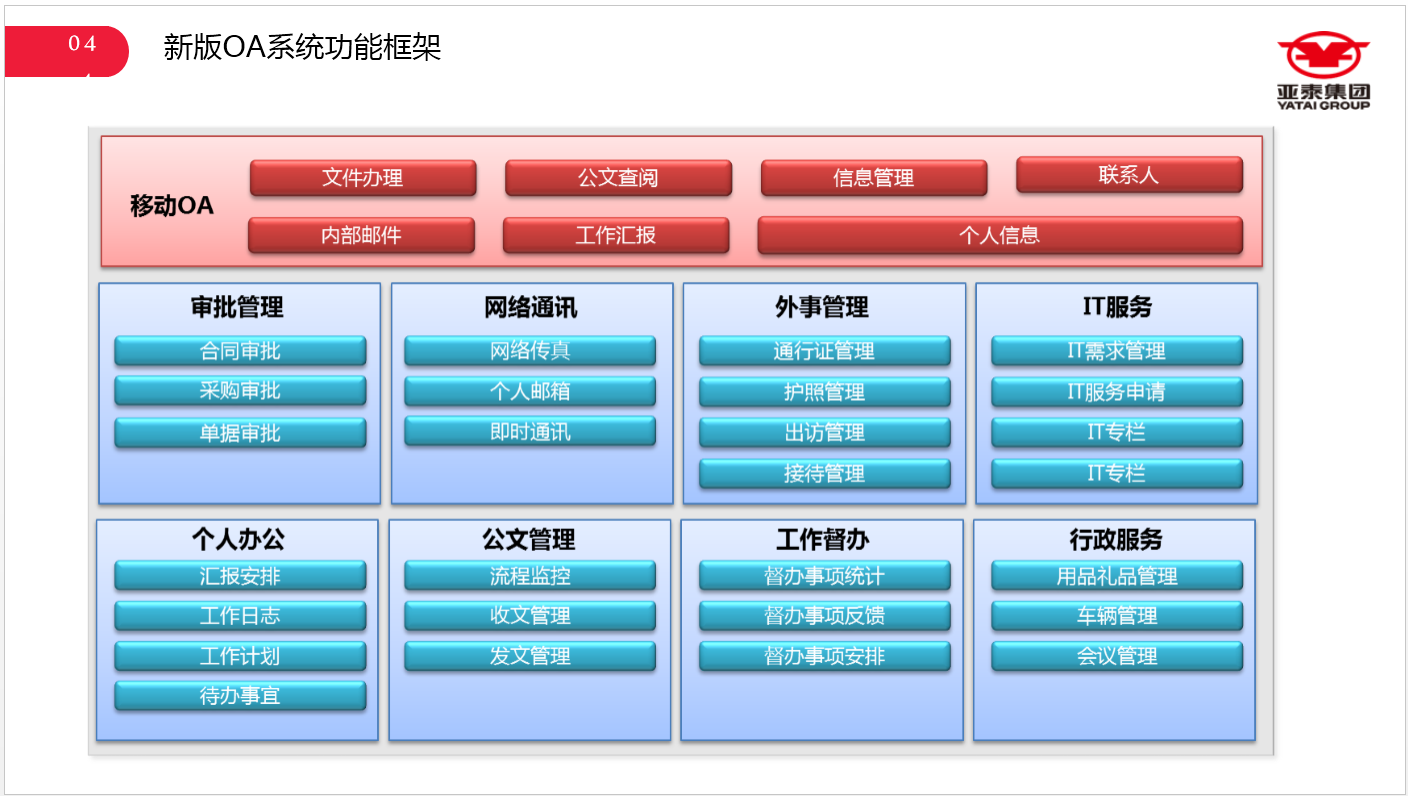Select the 内部邮件 button

point(361,236)
